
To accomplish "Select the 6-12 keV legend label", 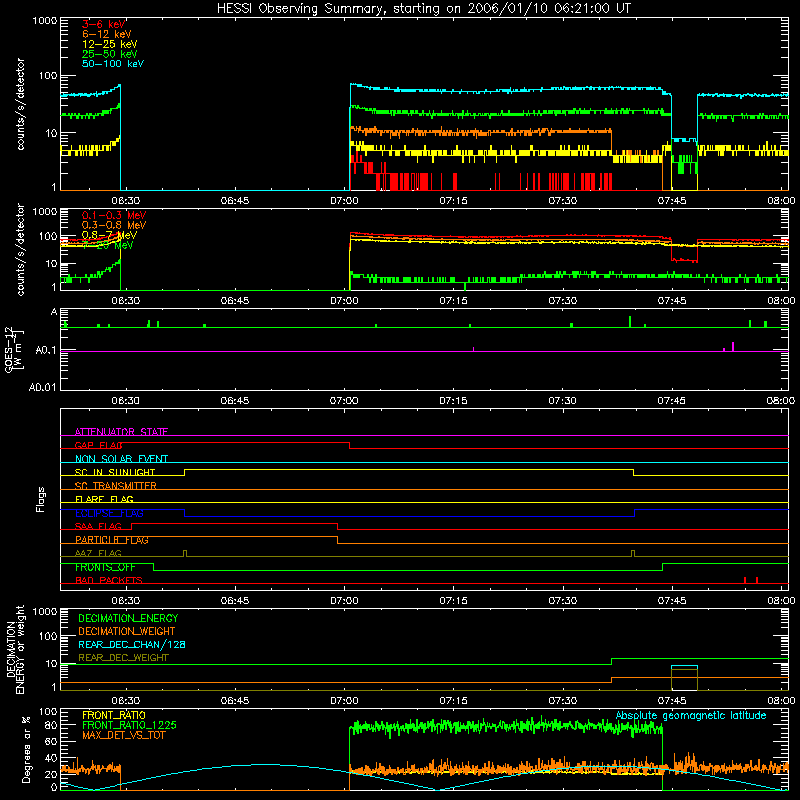I will (107, 34).
